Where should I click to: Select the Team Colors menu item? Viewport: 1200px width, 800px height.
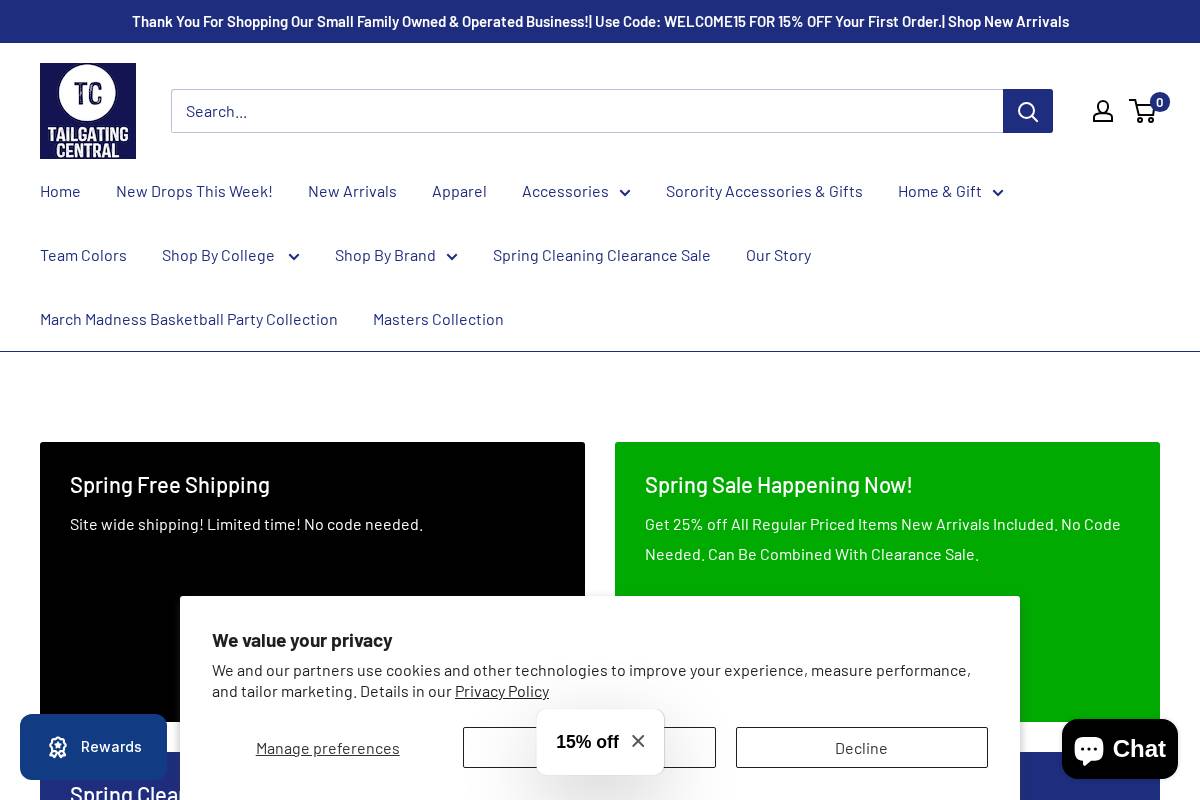(x=83, y=255)
